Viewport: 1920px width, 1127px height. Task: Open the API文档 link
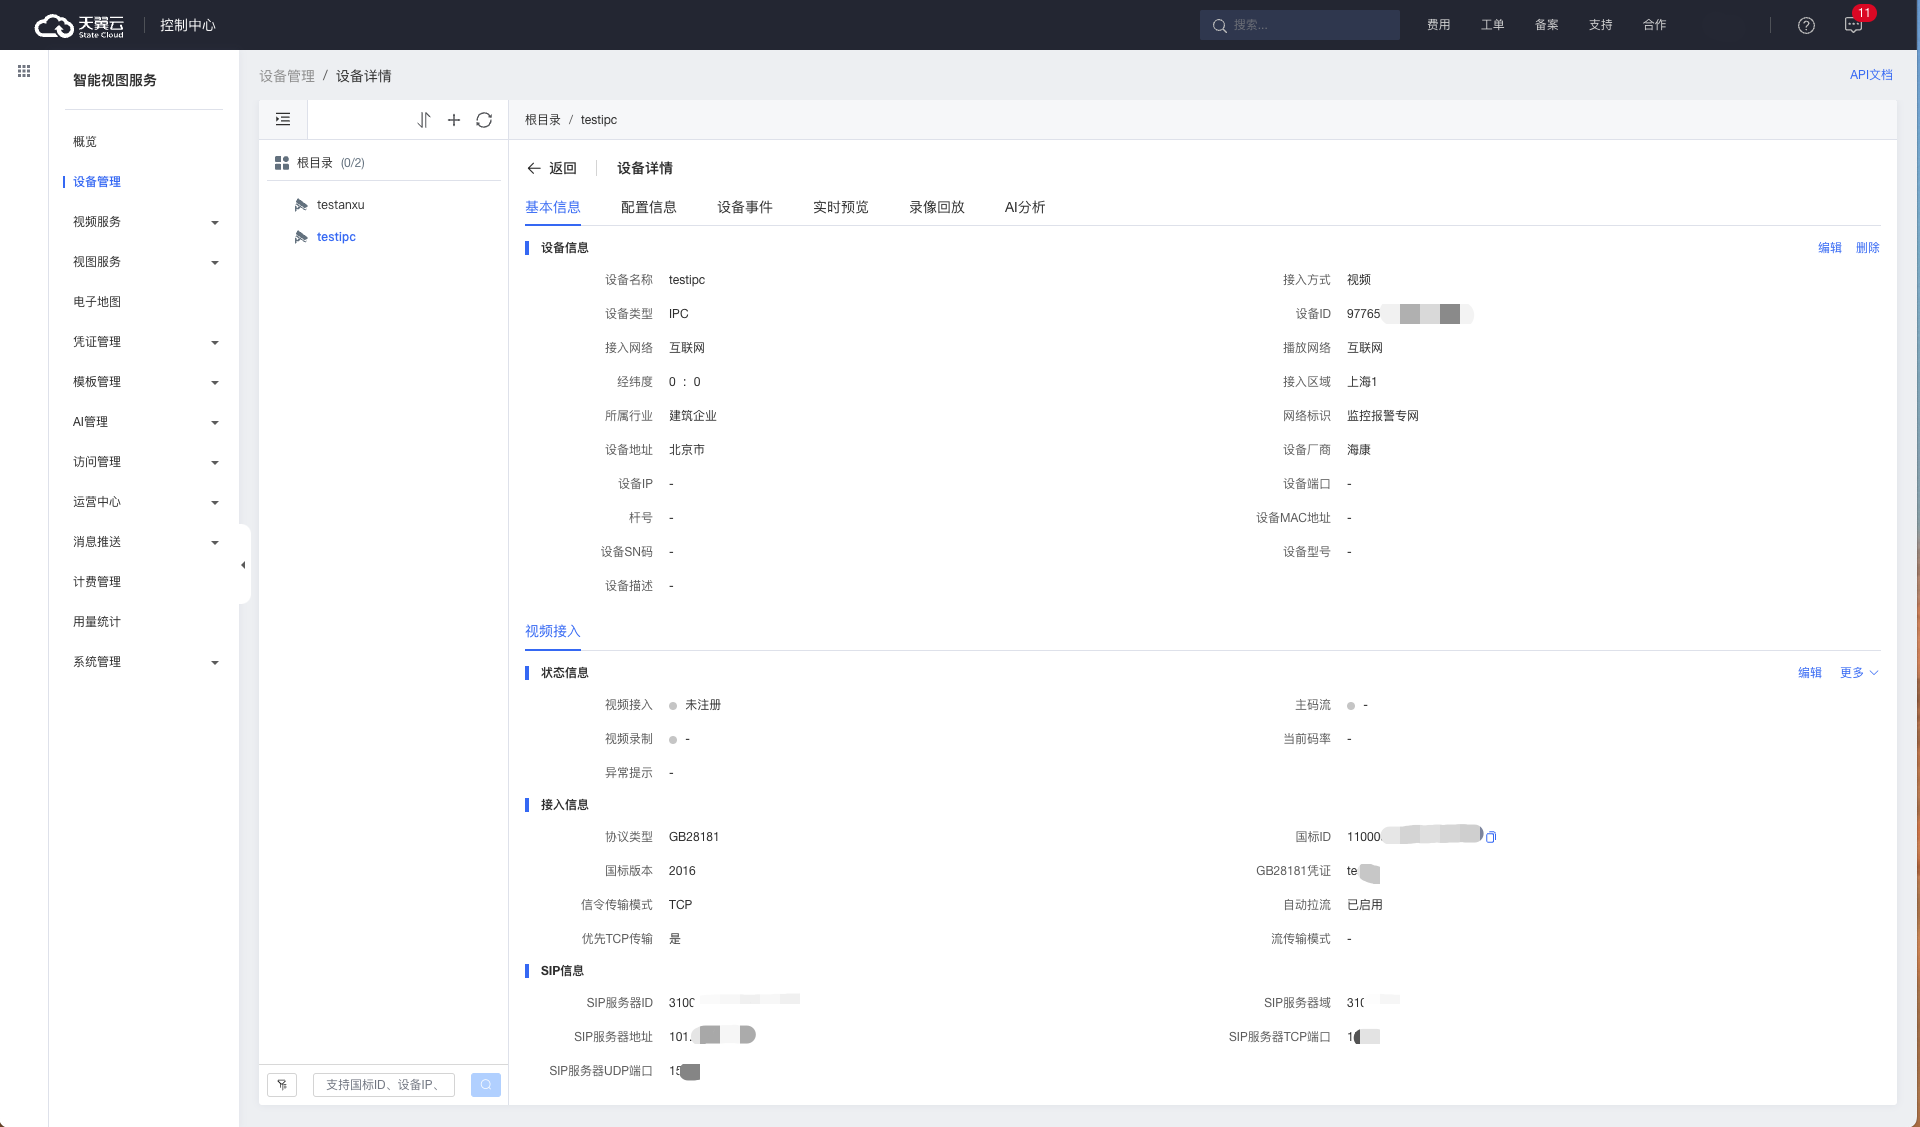1870,75
